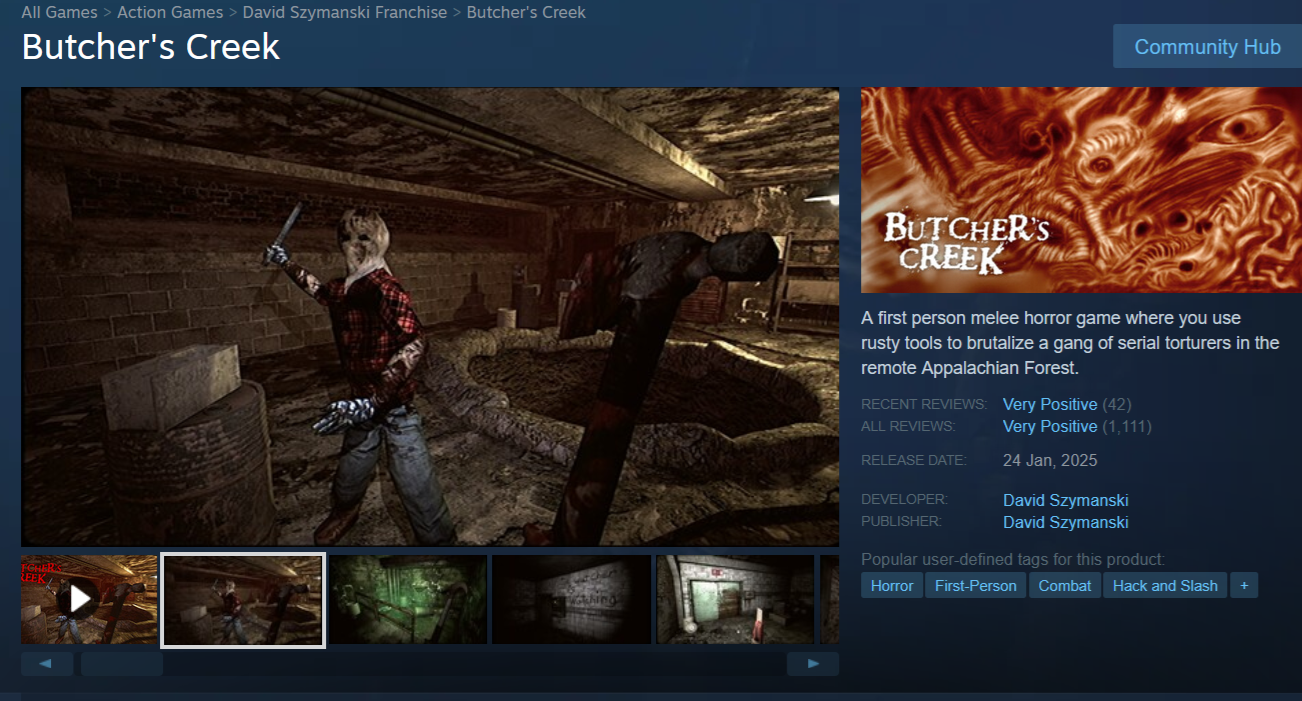Click the Popular user-defined tags label
The image size is (1302, 701).
1013,559
